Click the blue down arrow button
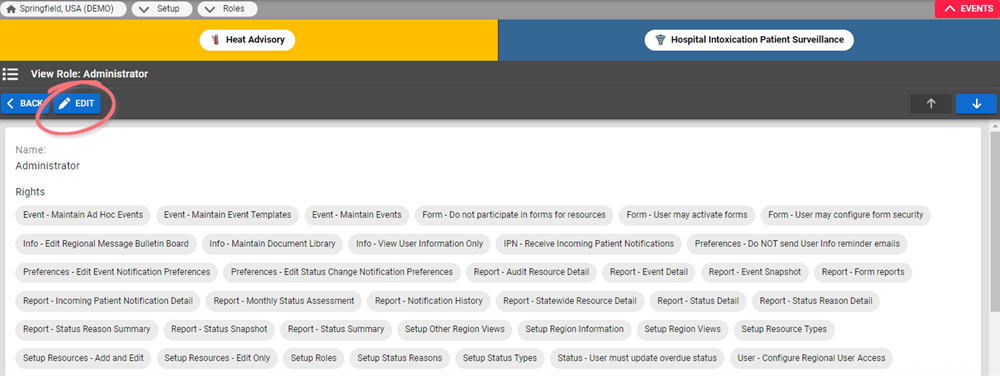Image resolution: width=1000 pixels, height=376 pixels. click(x=976, y=104)
